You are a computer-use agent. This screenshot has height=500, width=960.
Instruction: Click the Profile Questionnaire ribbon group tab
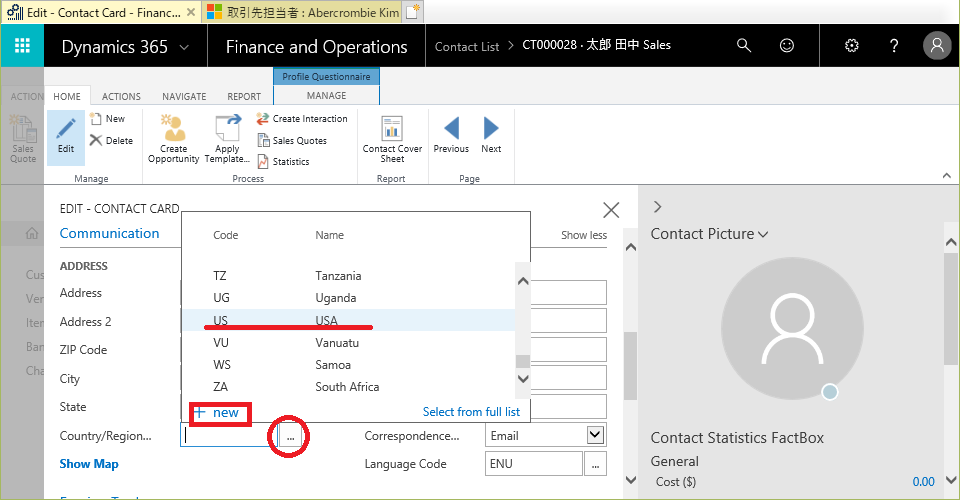coord(326,76)
